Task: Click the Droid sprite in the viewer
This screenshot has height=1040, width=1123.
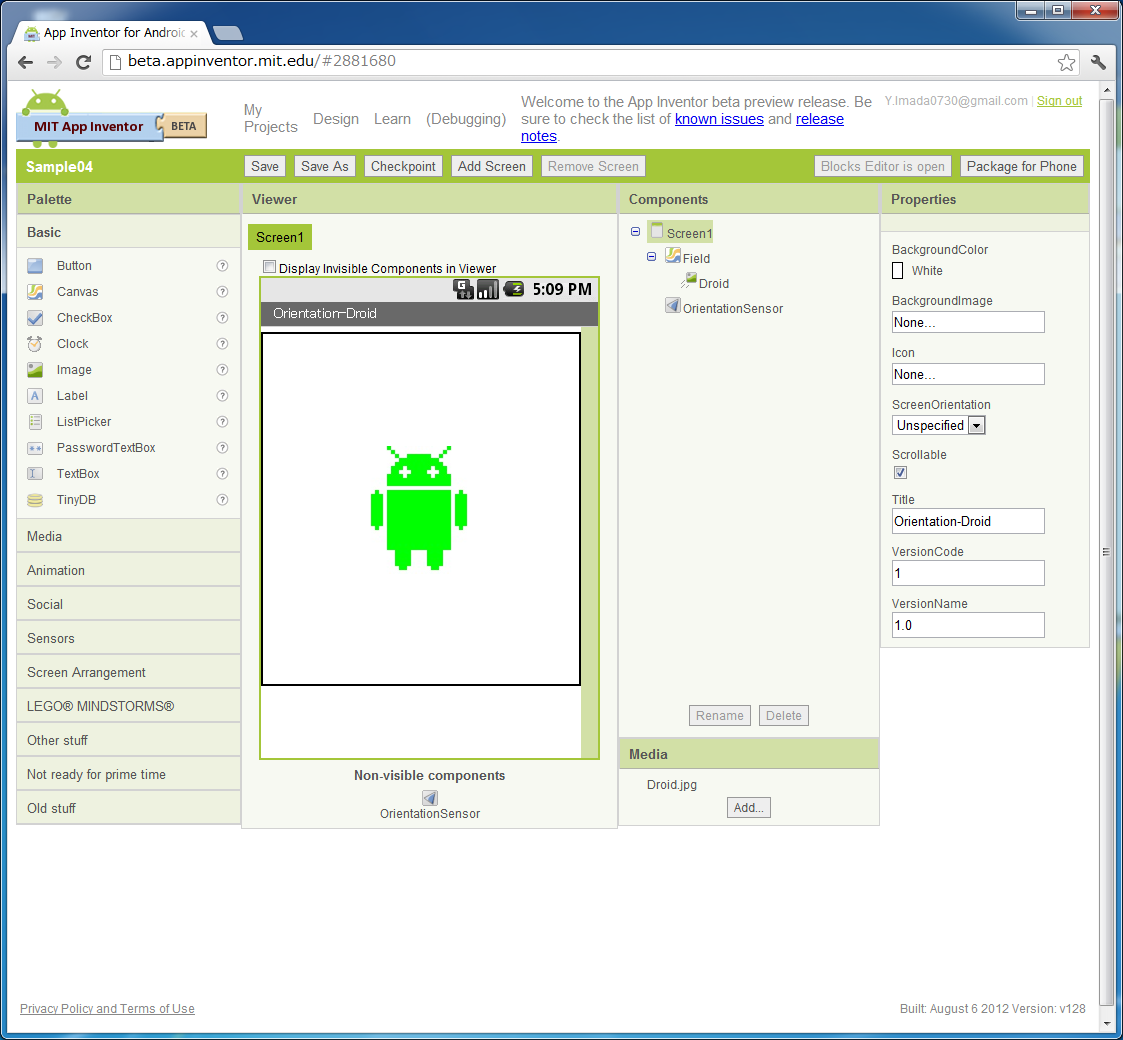Action: click(419, 508)
